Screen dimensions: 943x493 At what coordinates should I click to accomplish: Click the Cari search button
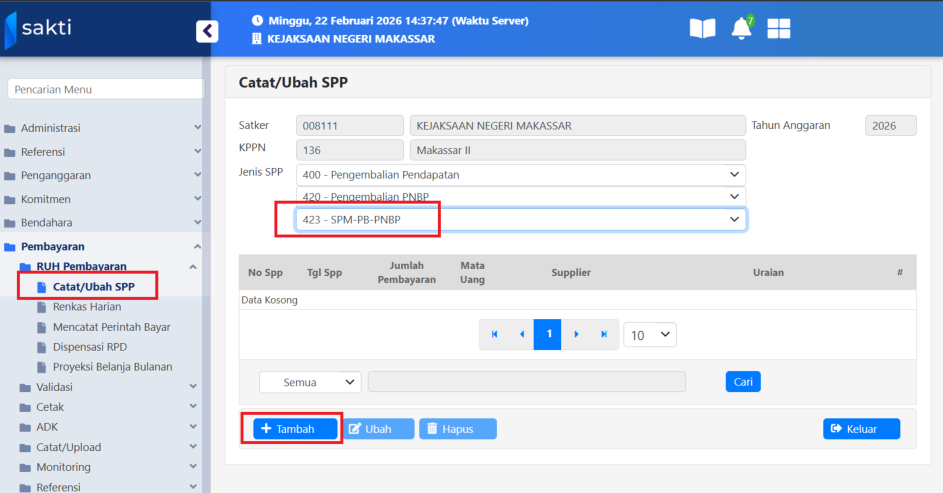(742, 382)
